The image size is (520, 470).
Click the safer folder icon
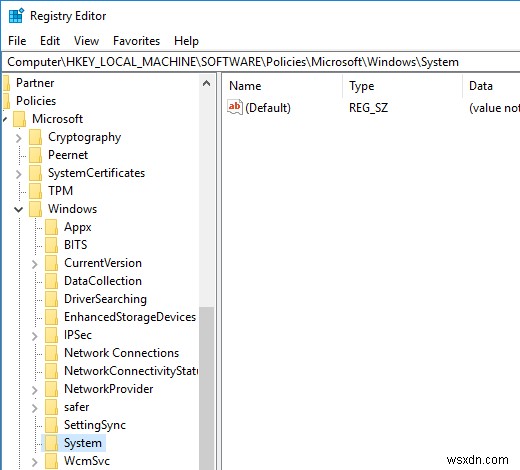coord(51,407)
